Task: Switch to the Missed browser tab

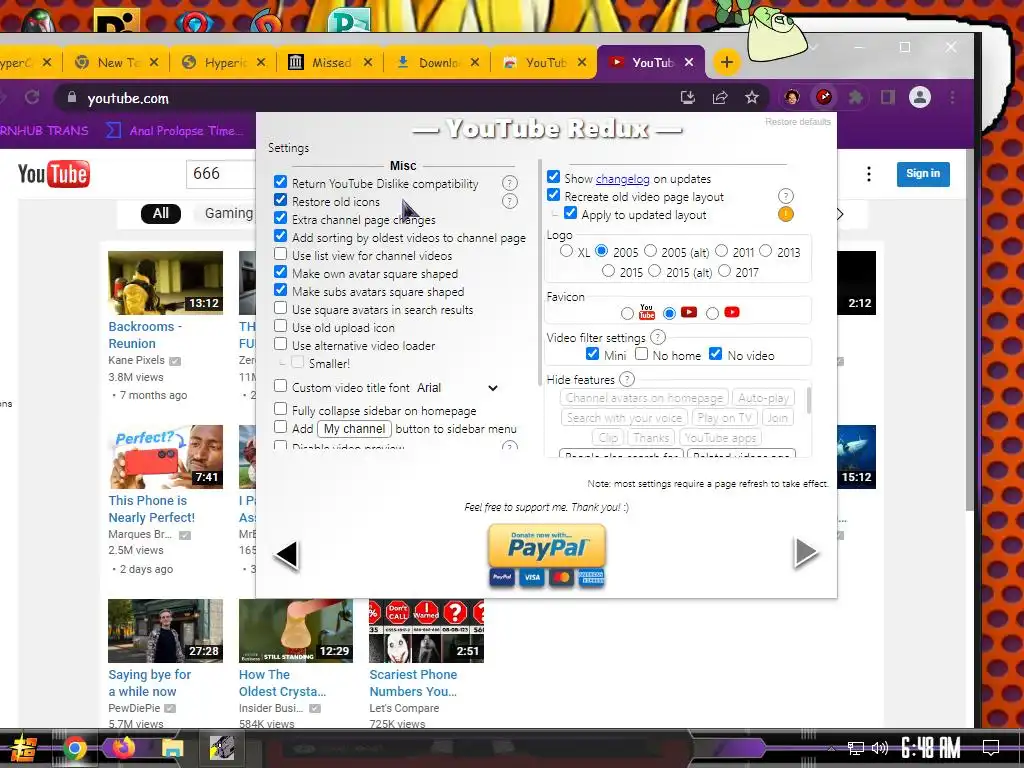Action: click(330, 63)
